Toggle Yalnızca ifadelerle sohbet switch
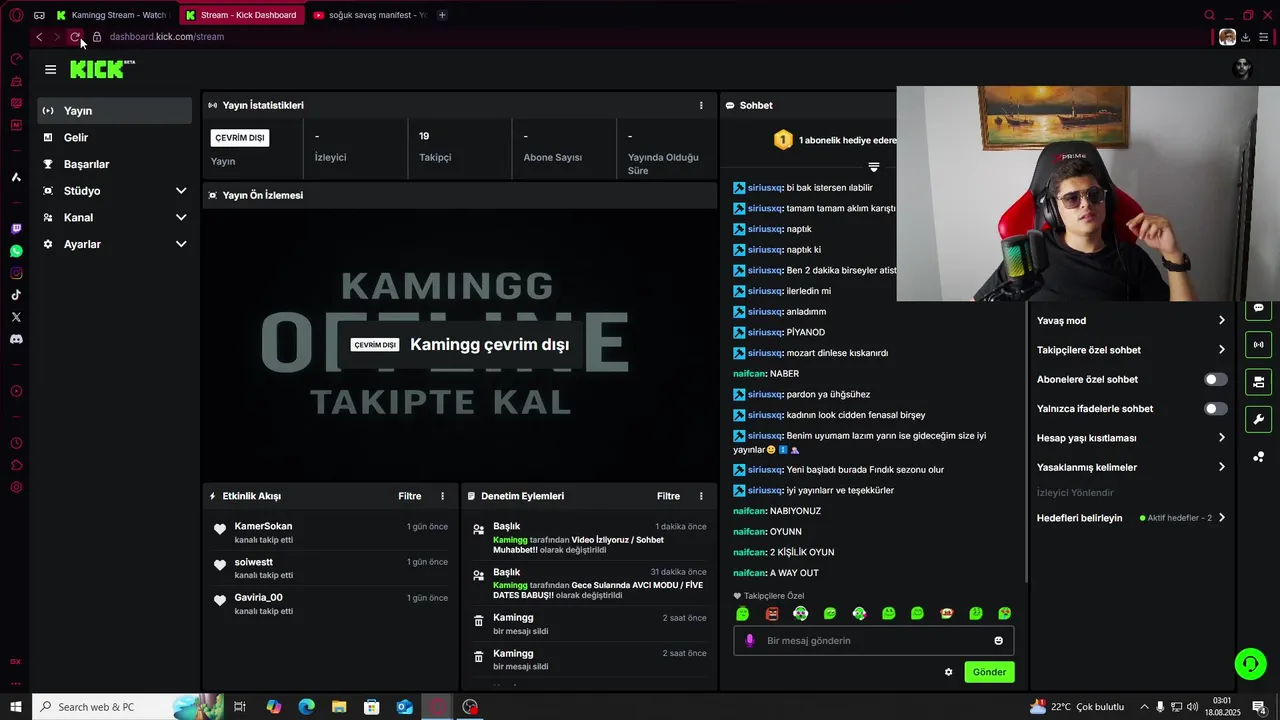Image resolution: width=1280 pixels, height=720 pixels. pyautogui.click(x=1215, y=409)
